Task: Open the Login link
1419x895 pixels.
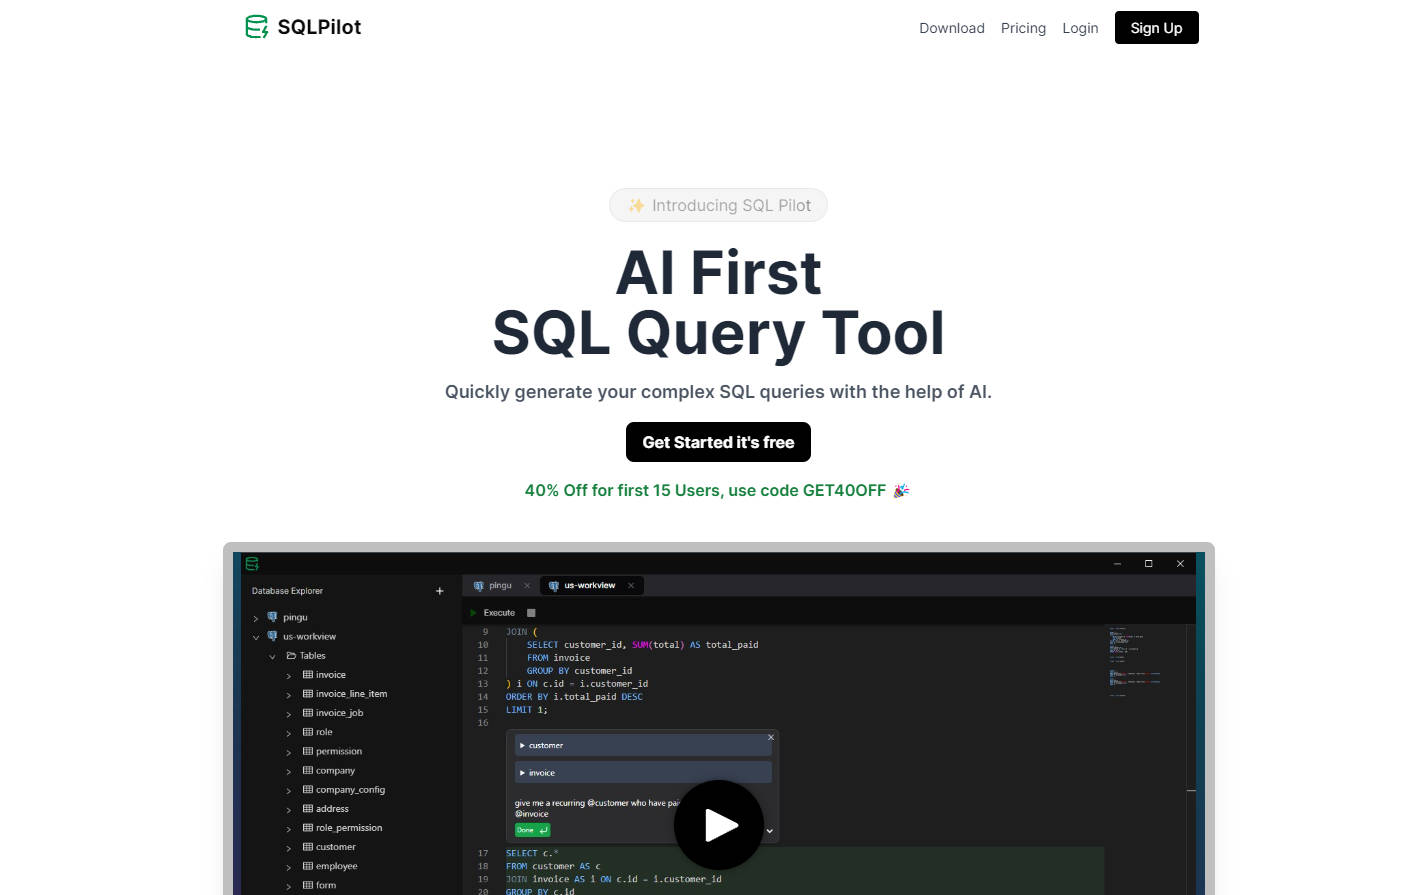Action: coord(1080,28)
